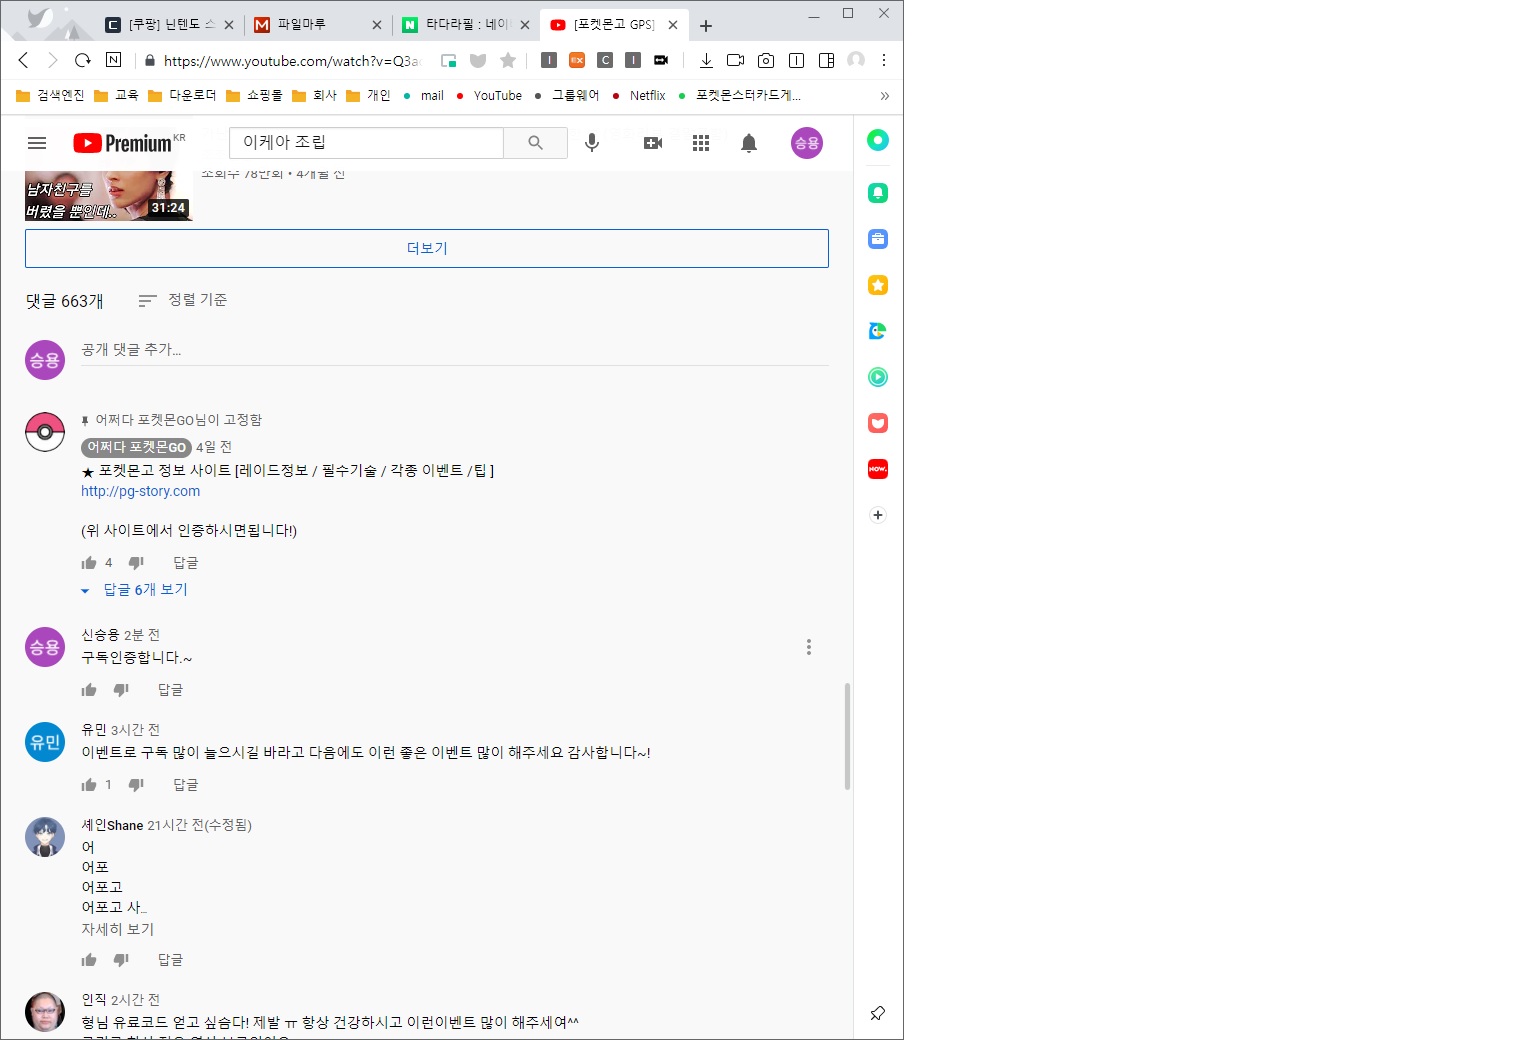Open the pg-story.com link
The height and width of the screenshot is (1040, 1536).
click(141, 491)
